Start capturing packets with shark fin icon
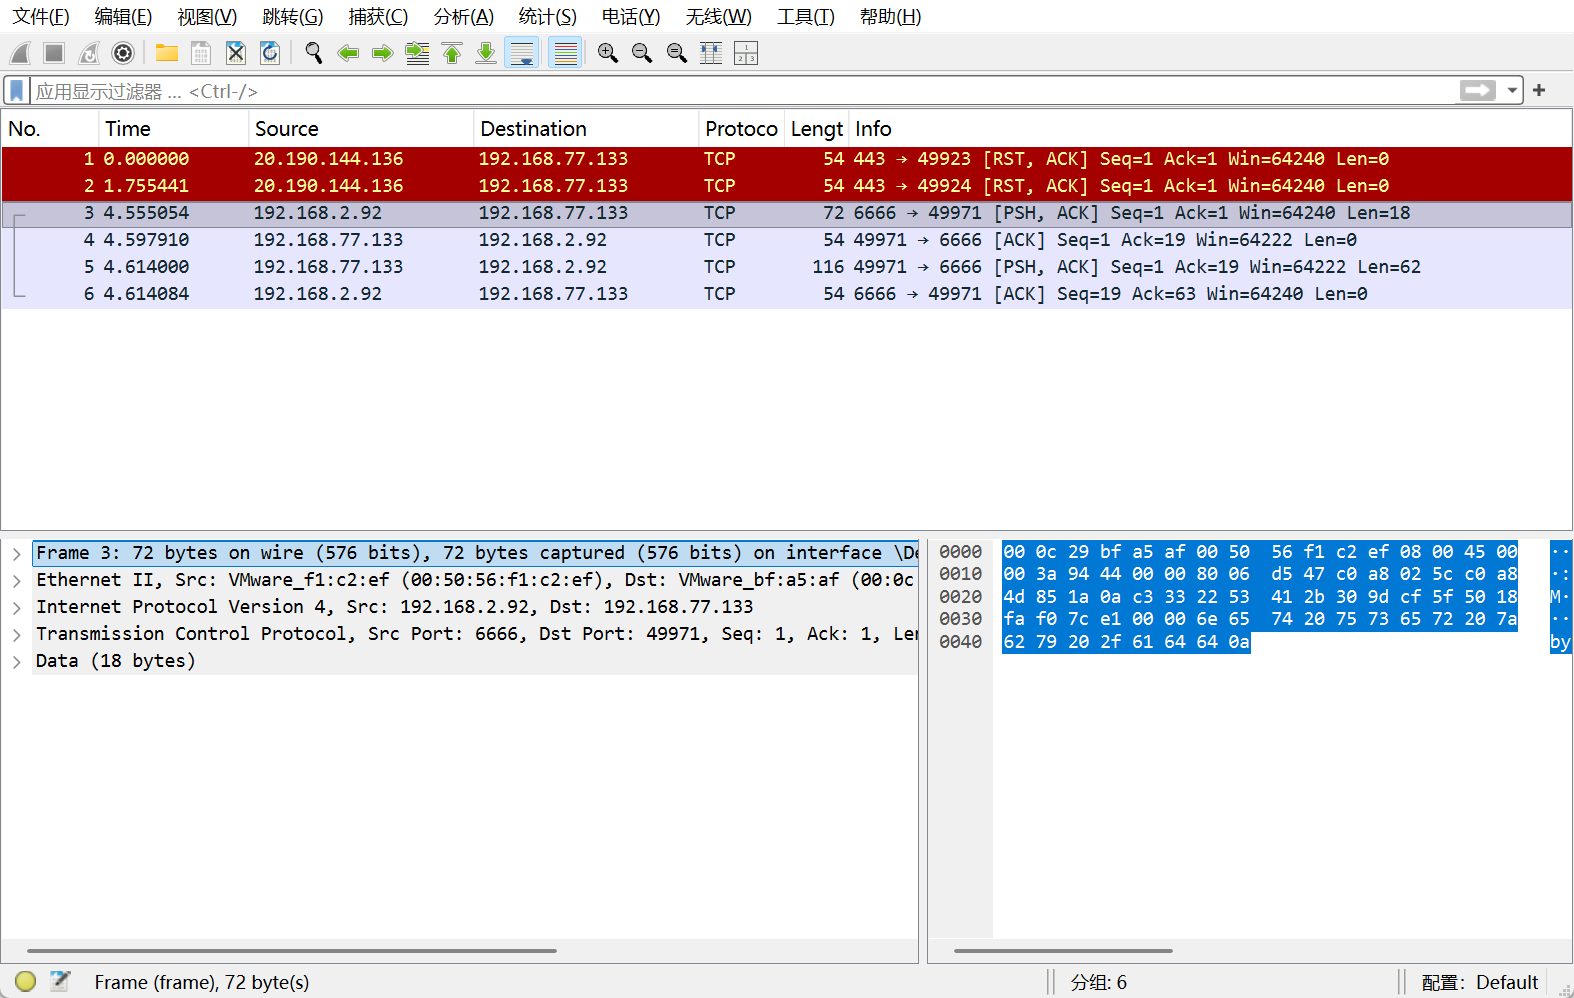 [x=20, y=53]
